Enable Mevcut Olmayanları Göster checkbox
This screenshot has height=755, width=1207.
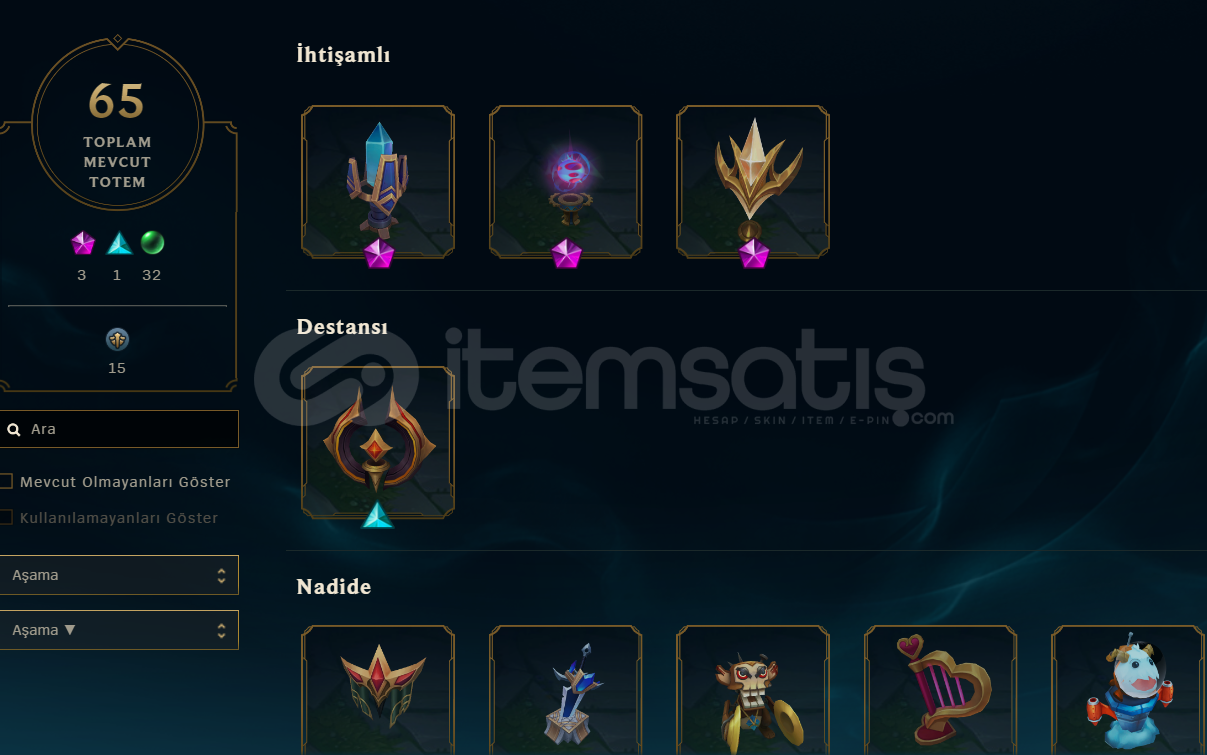tap(6, 481)
